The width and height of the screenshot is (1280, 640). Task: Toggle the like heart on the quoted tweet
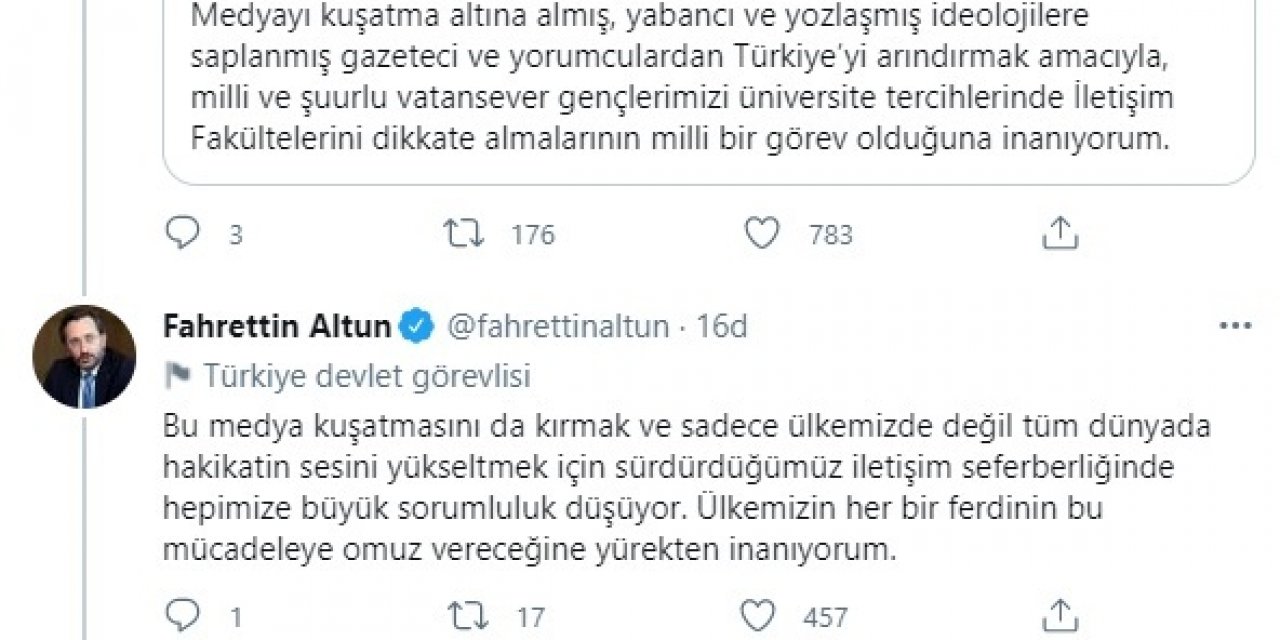[764, 232]
